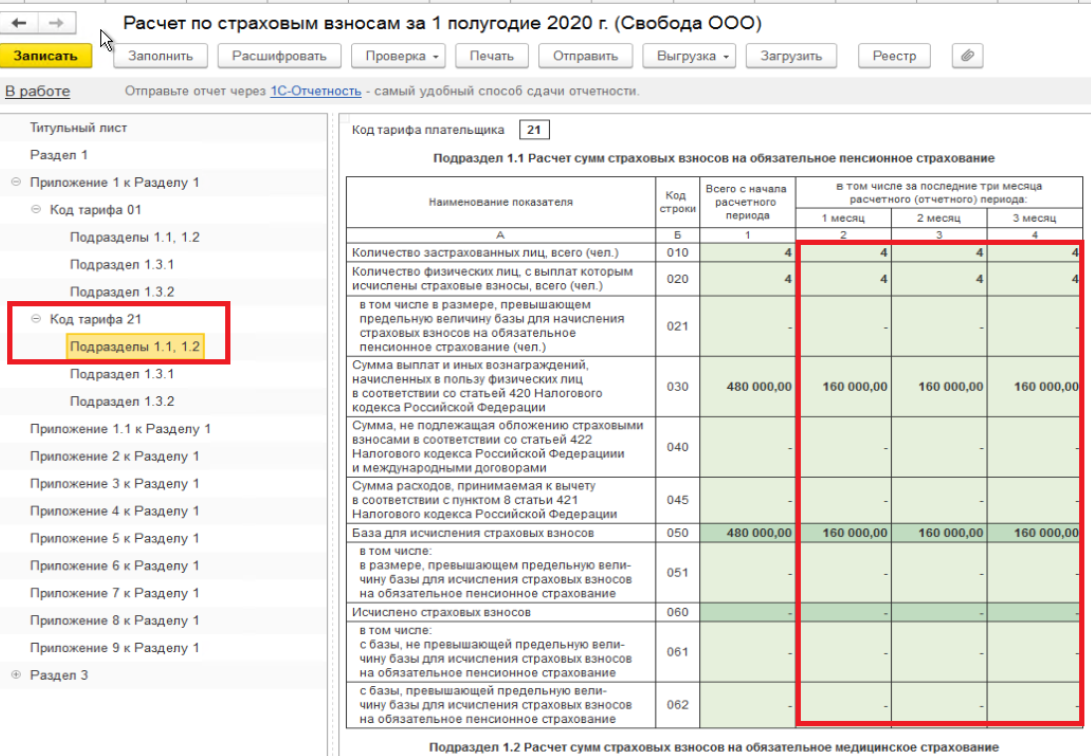
Task: Open the В работе status link
Action: (x=38, y=91)
